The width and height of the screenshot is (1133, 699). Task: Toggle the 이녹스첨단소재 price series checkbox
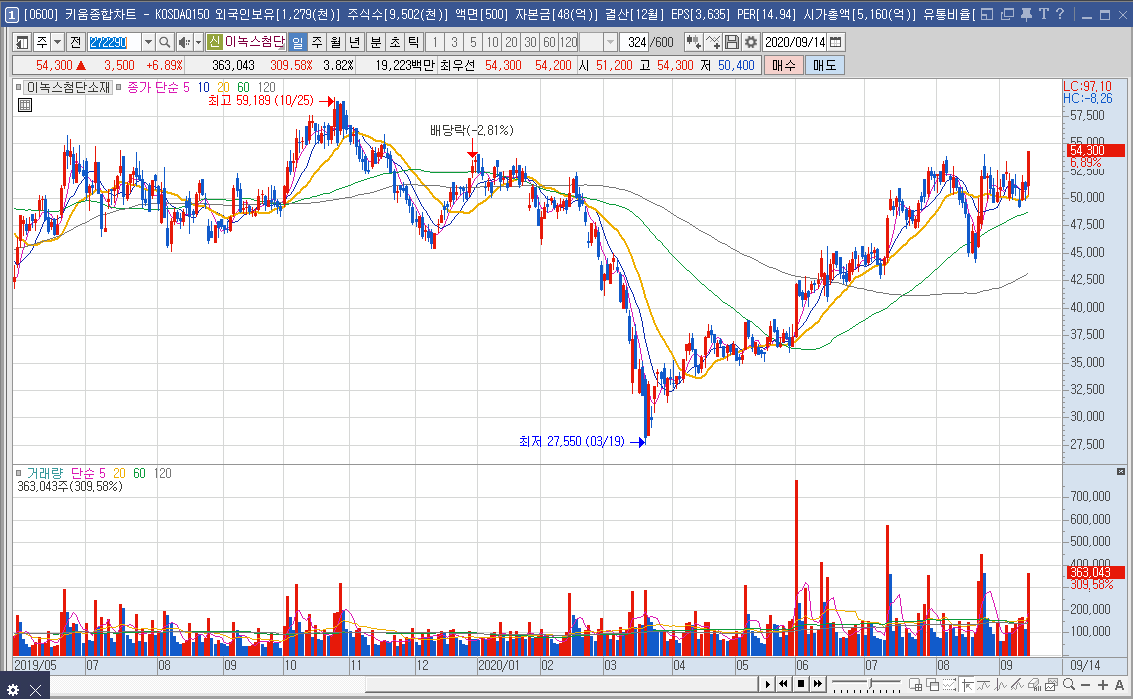point(19,87)
